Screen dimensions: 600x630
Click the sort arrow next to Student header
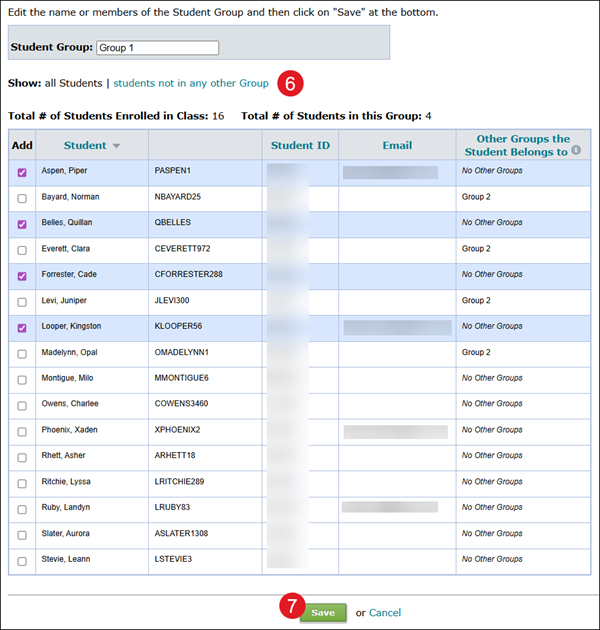tap(116, 146)
